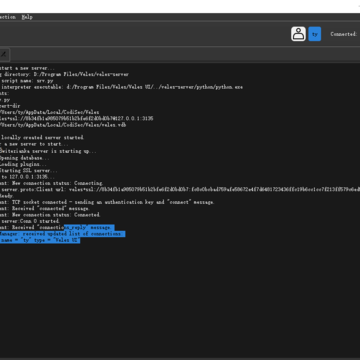Click "server:Conn 0 started" log line
Screen dimensions: 360x360
pos(30,221)
